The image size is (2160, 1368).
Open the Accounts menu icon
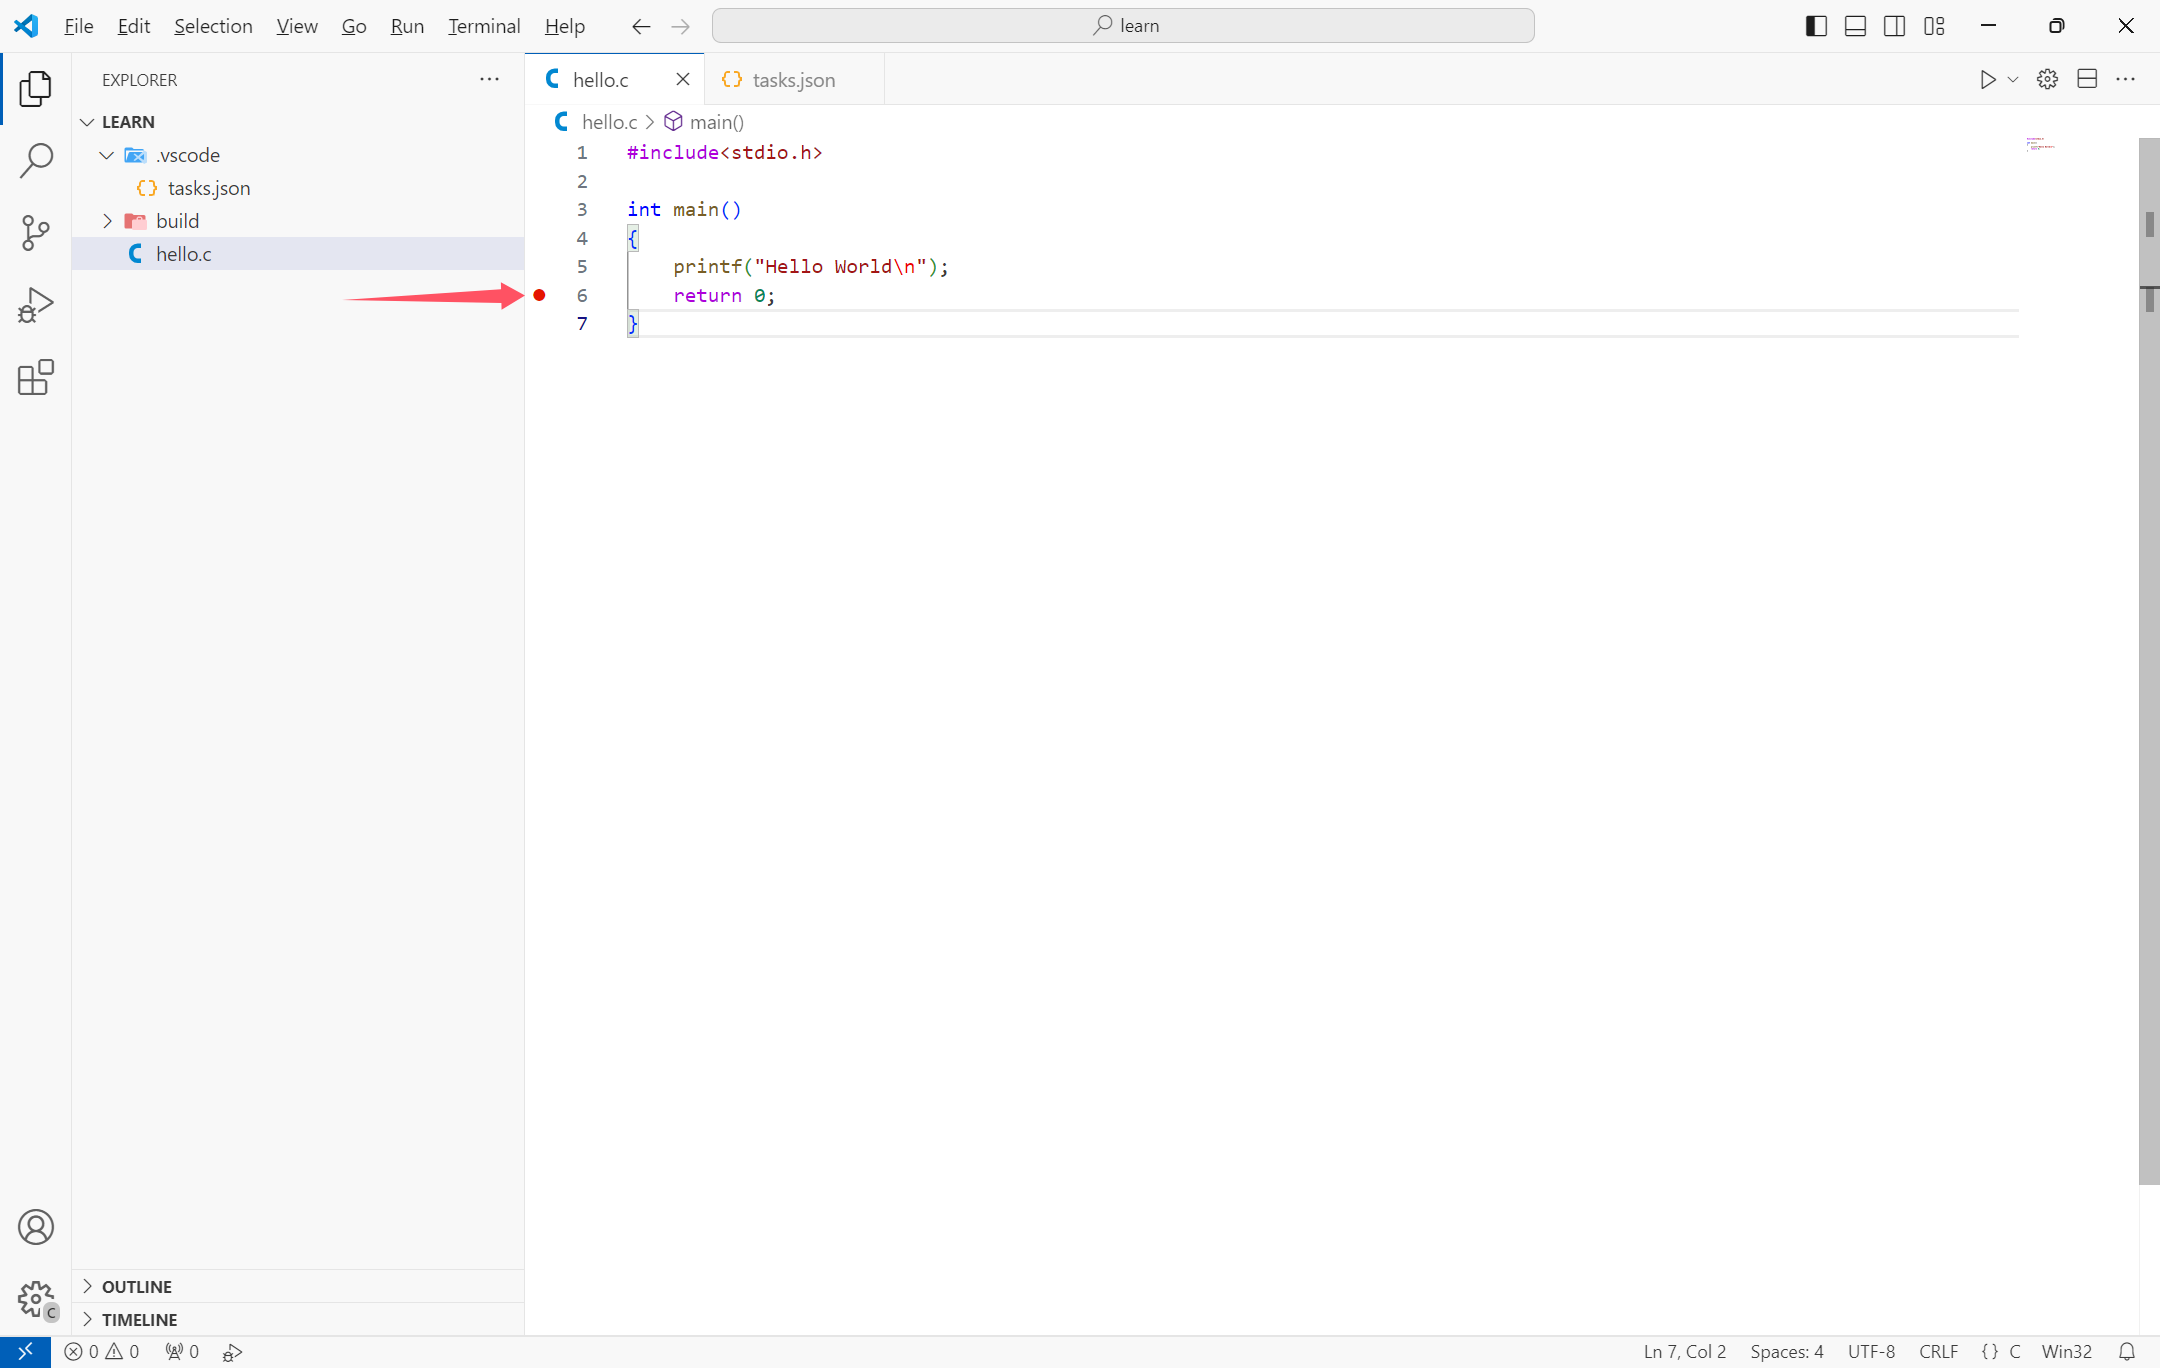click(x=36, y=1227)
